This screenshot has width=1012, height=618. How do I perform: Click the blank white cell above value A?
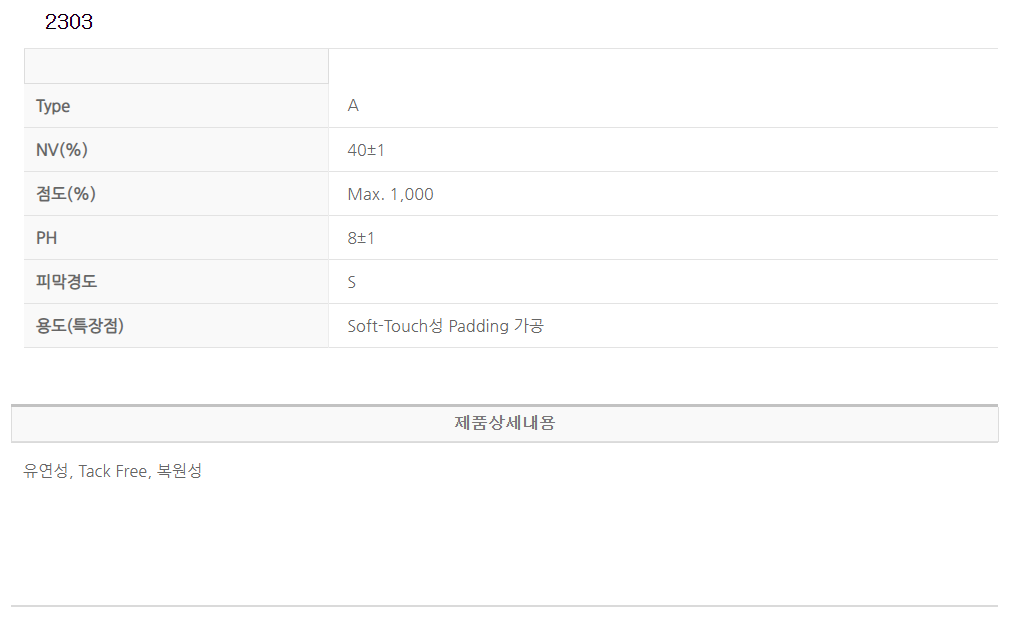pos(662,67)
